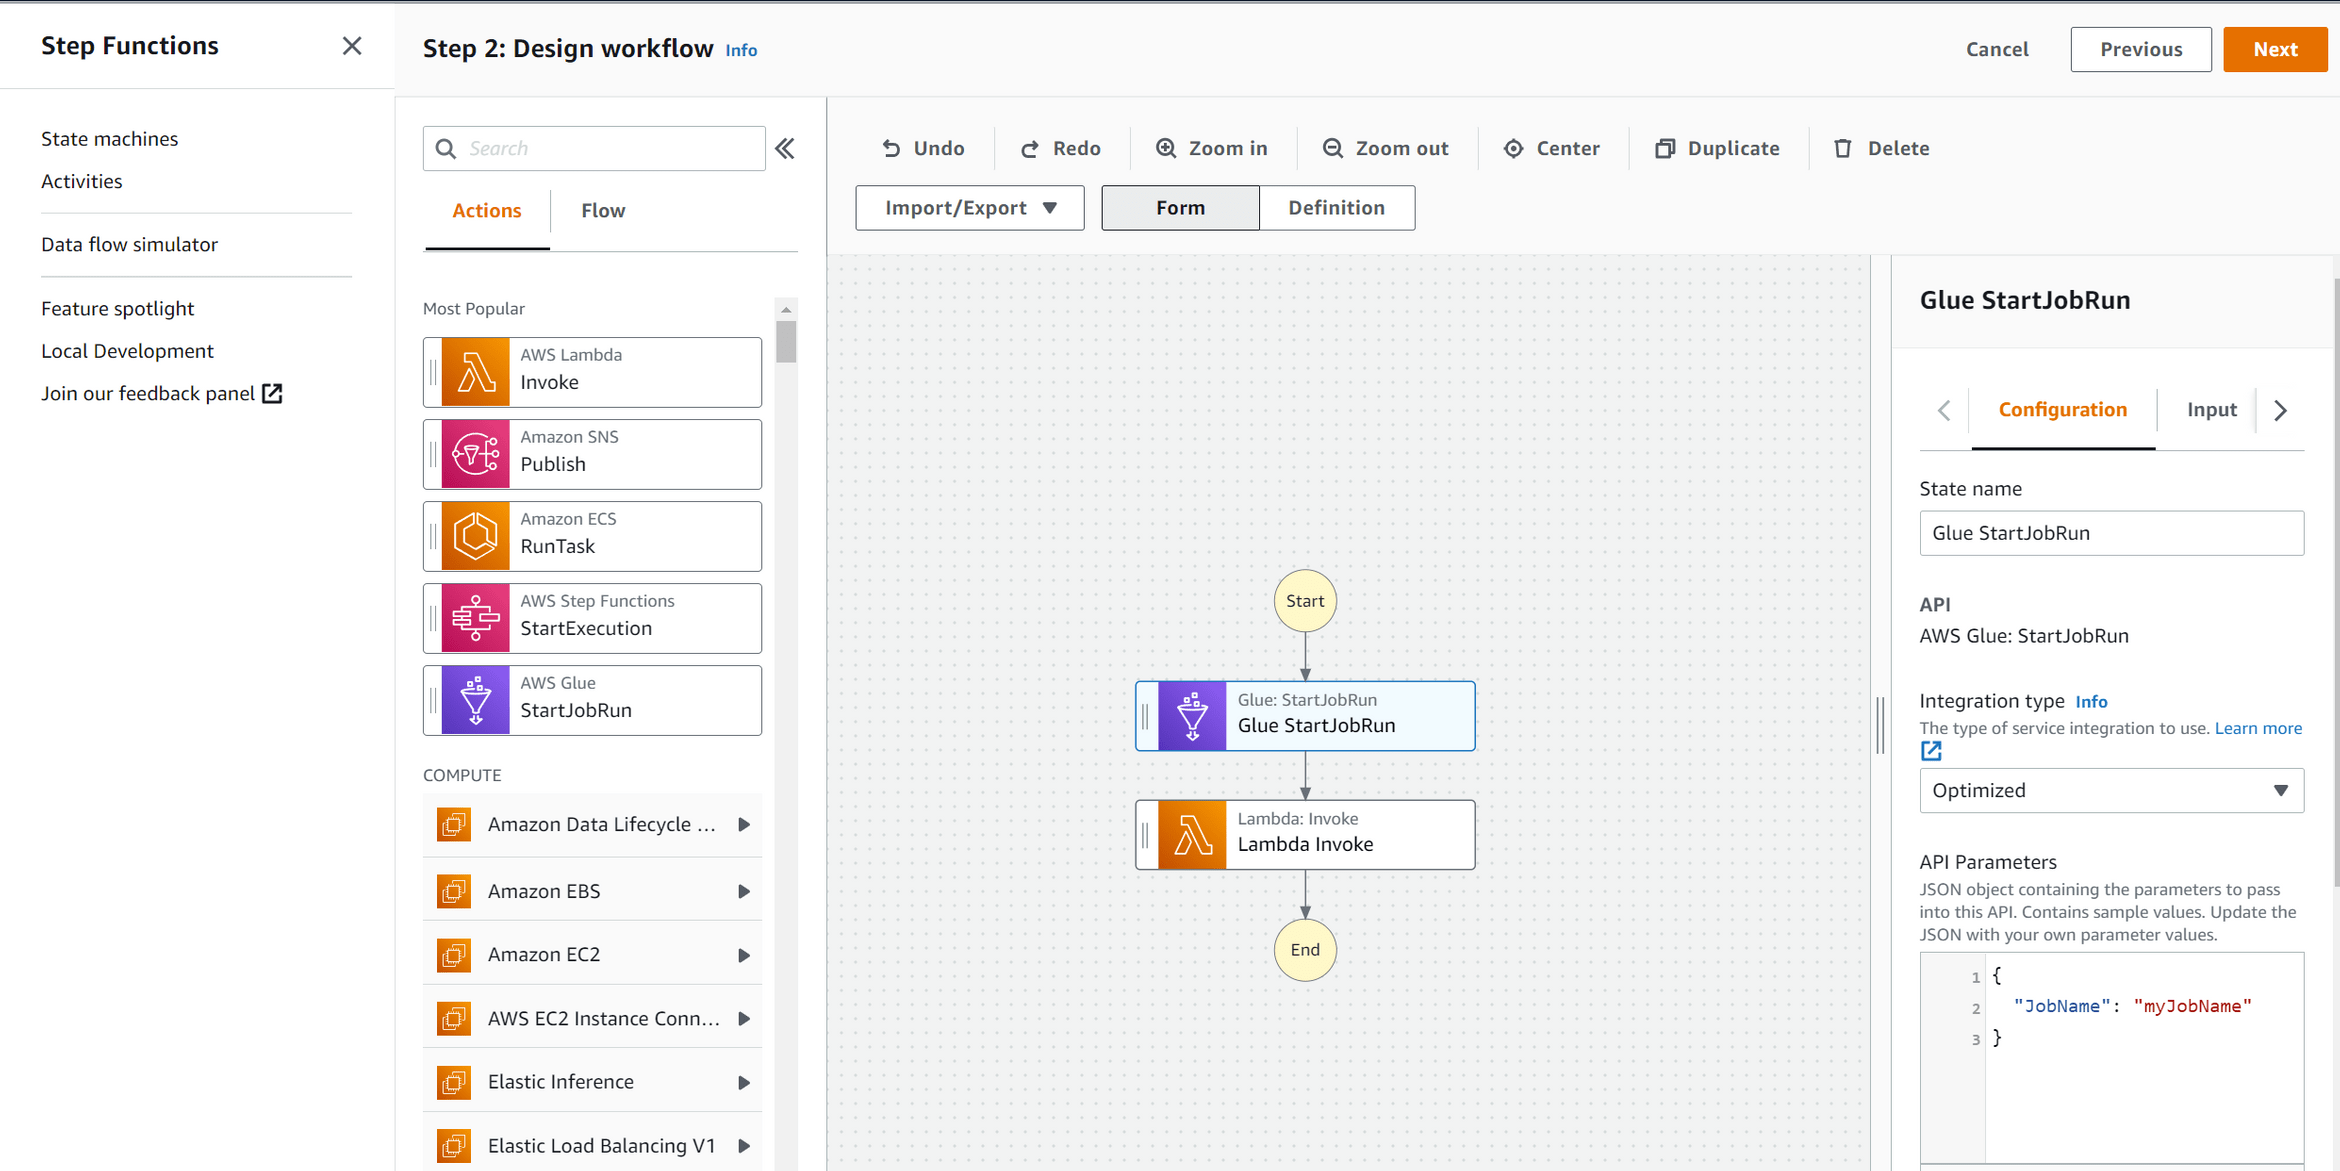Toggle to Definition view
Image resolution: width=2340 pixels, height=1171 pixels.
point(1336,207)
